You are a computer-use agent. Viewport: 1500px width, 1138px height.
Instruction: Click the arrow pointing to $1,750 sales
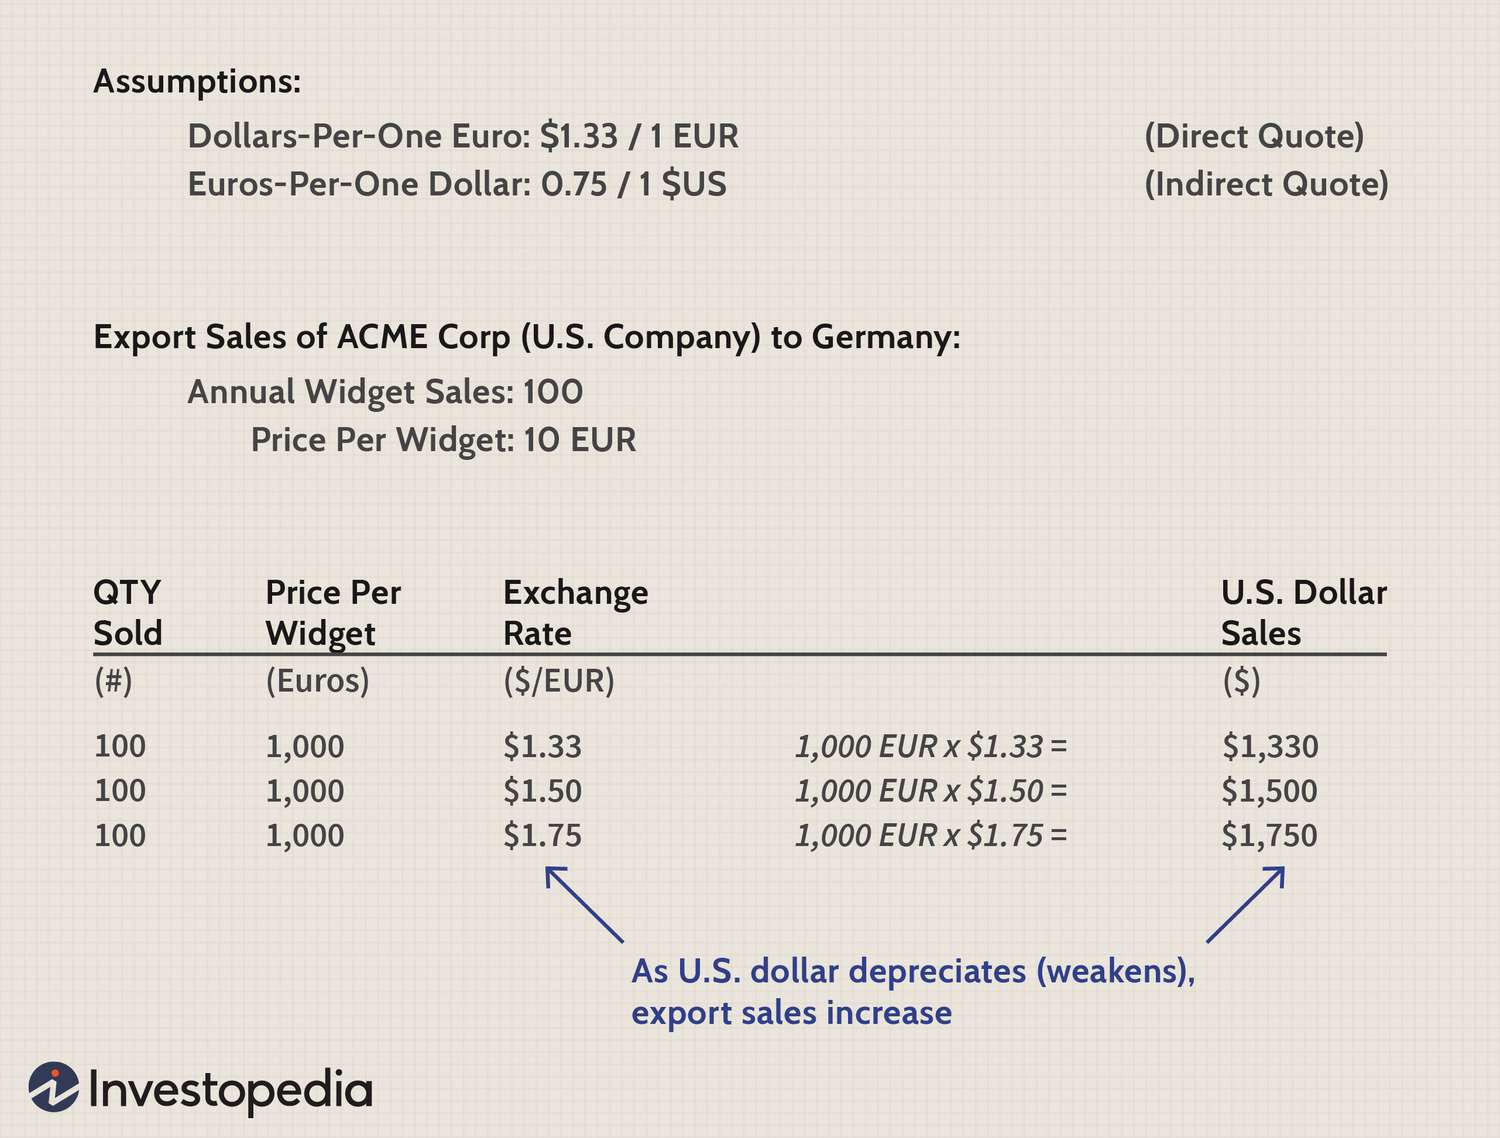(1246, 904)
